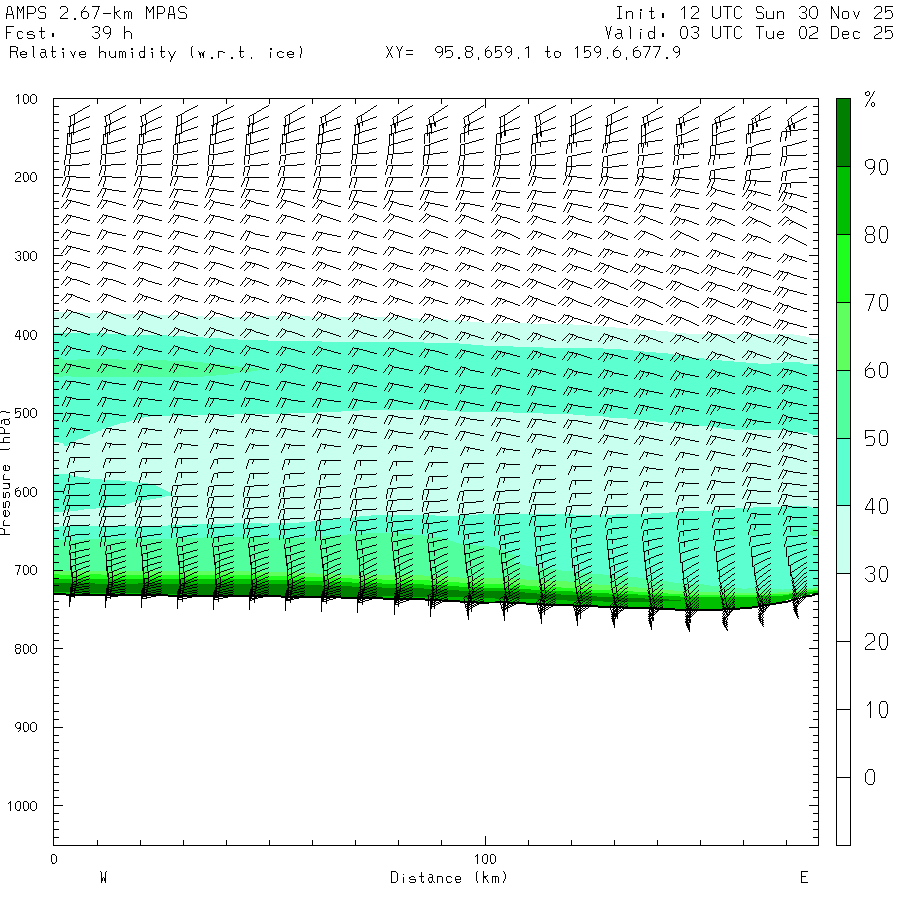Click the colorbar label 0
Screen dimensions: 900x900
(x=870, y=778)
